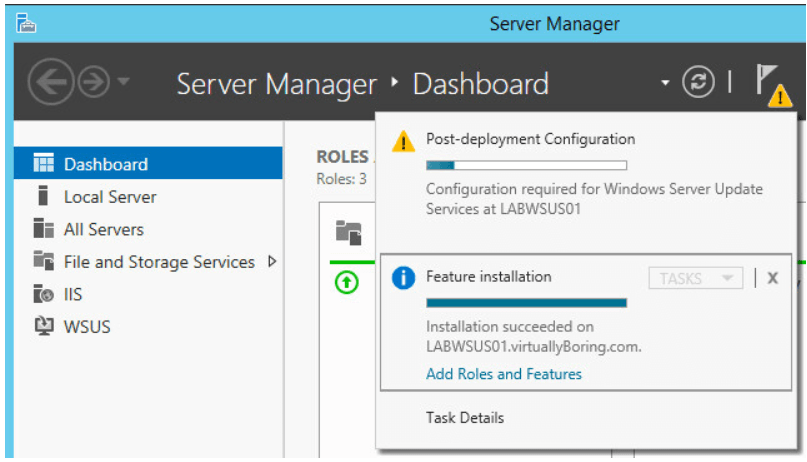Viewport: 807px width, 462px height.
Task: Click the Dashboard grid icon
Action: point(43,163)
